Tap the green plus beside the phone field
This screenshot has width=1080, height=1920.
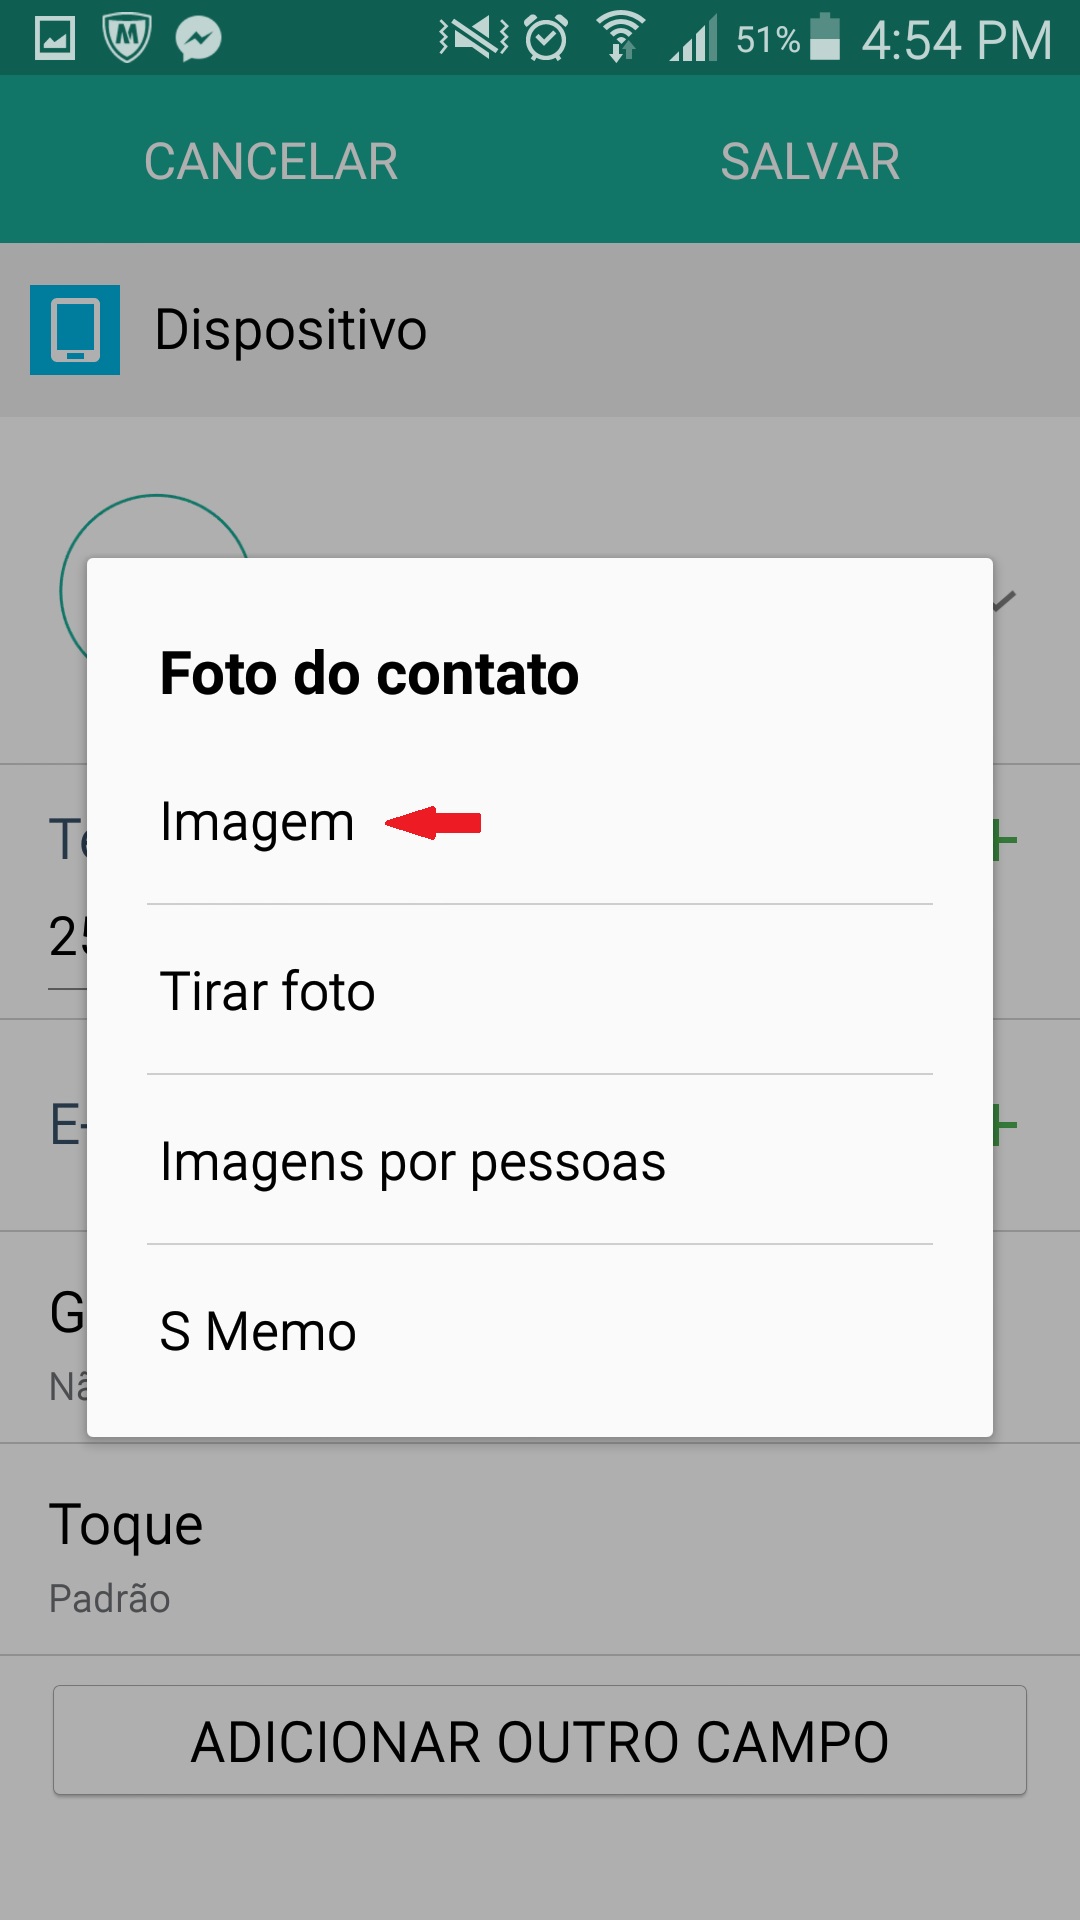(1004, 841)
